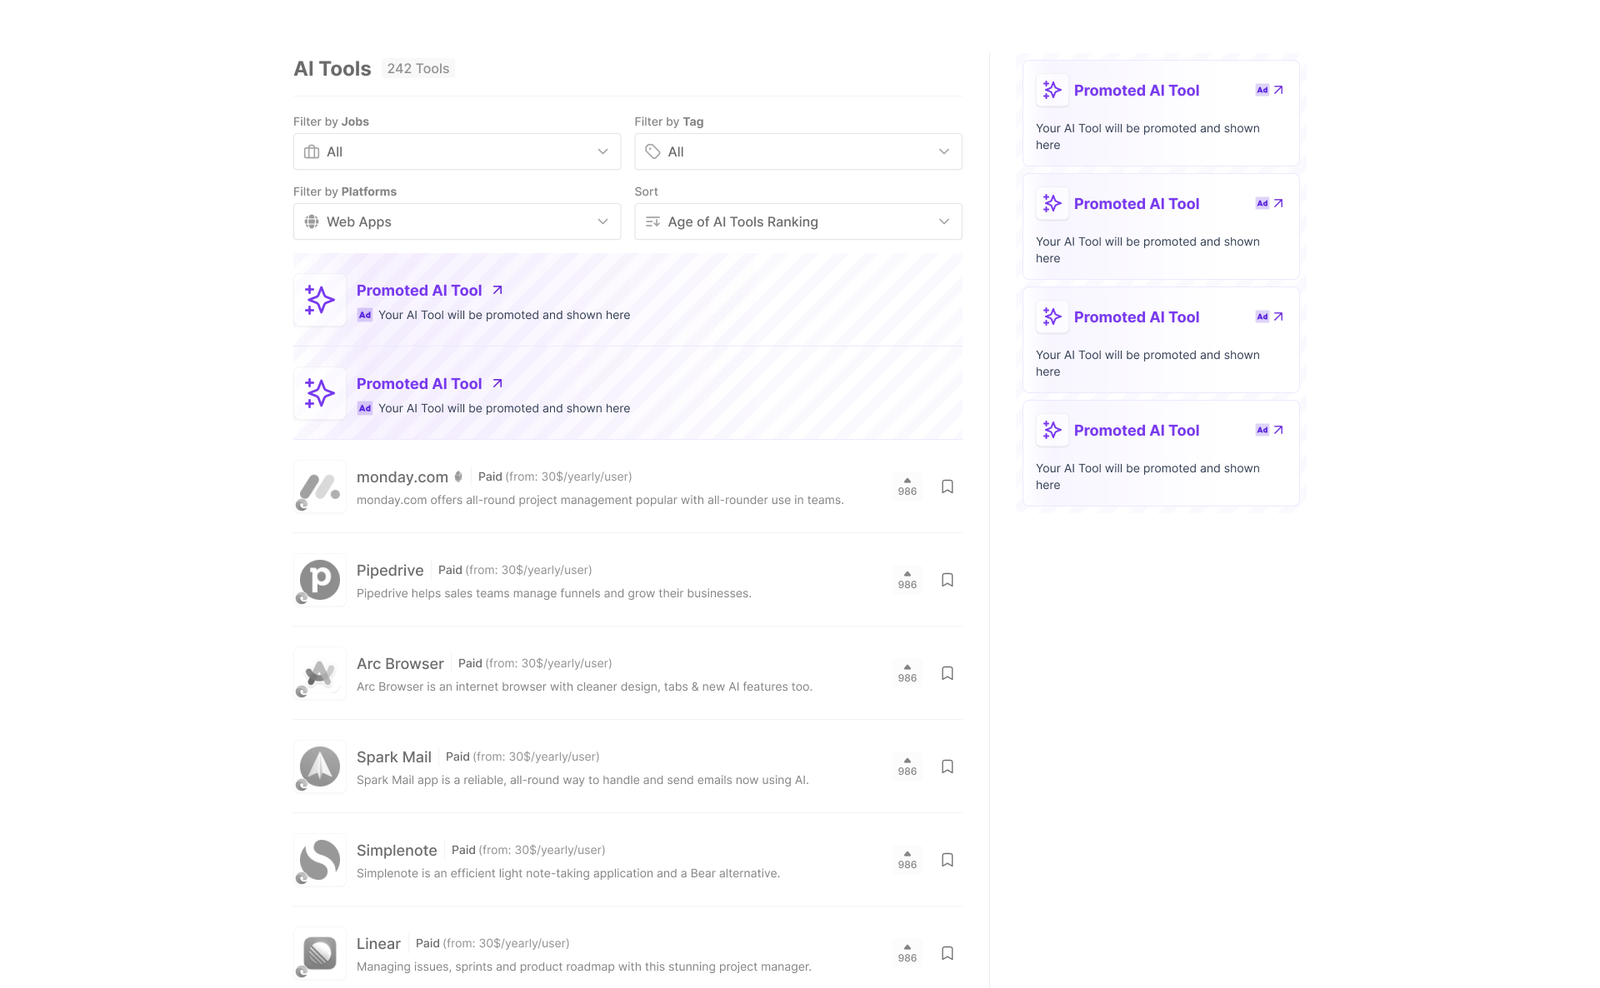Viewport: 1600px width, 988px height.
Task: Bookmark Arc Browser
Action: tap(947, 673)
